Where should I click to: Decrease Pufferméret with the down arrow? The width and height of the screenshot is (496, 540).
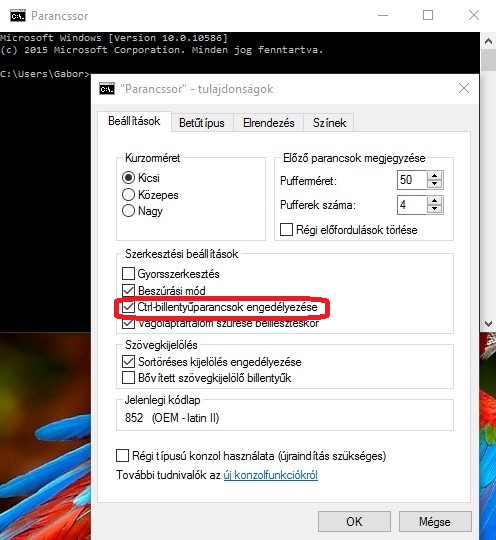tap(435, 184)
